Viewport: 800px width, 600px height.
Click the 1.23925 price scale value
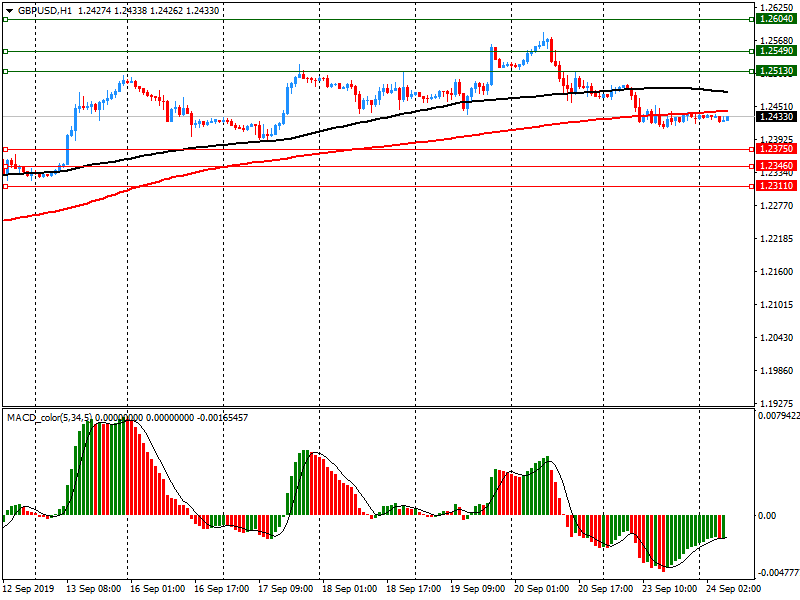(777, 139)
